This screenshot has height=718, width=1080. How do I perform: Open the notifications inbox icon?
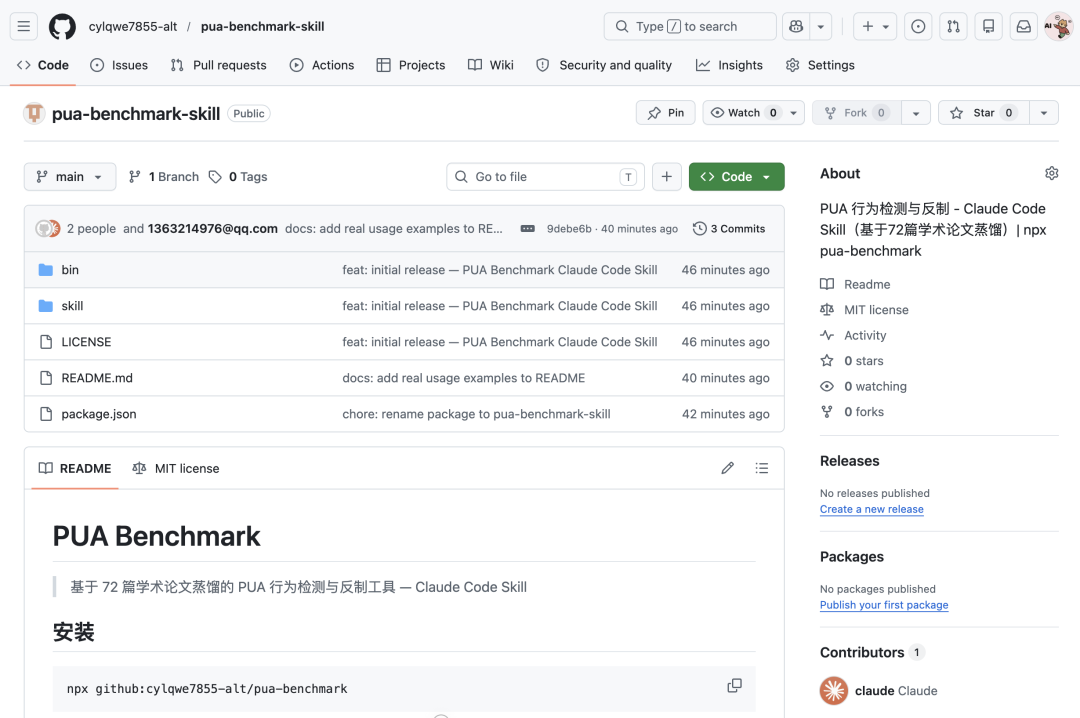click(x=1023, y=27)
